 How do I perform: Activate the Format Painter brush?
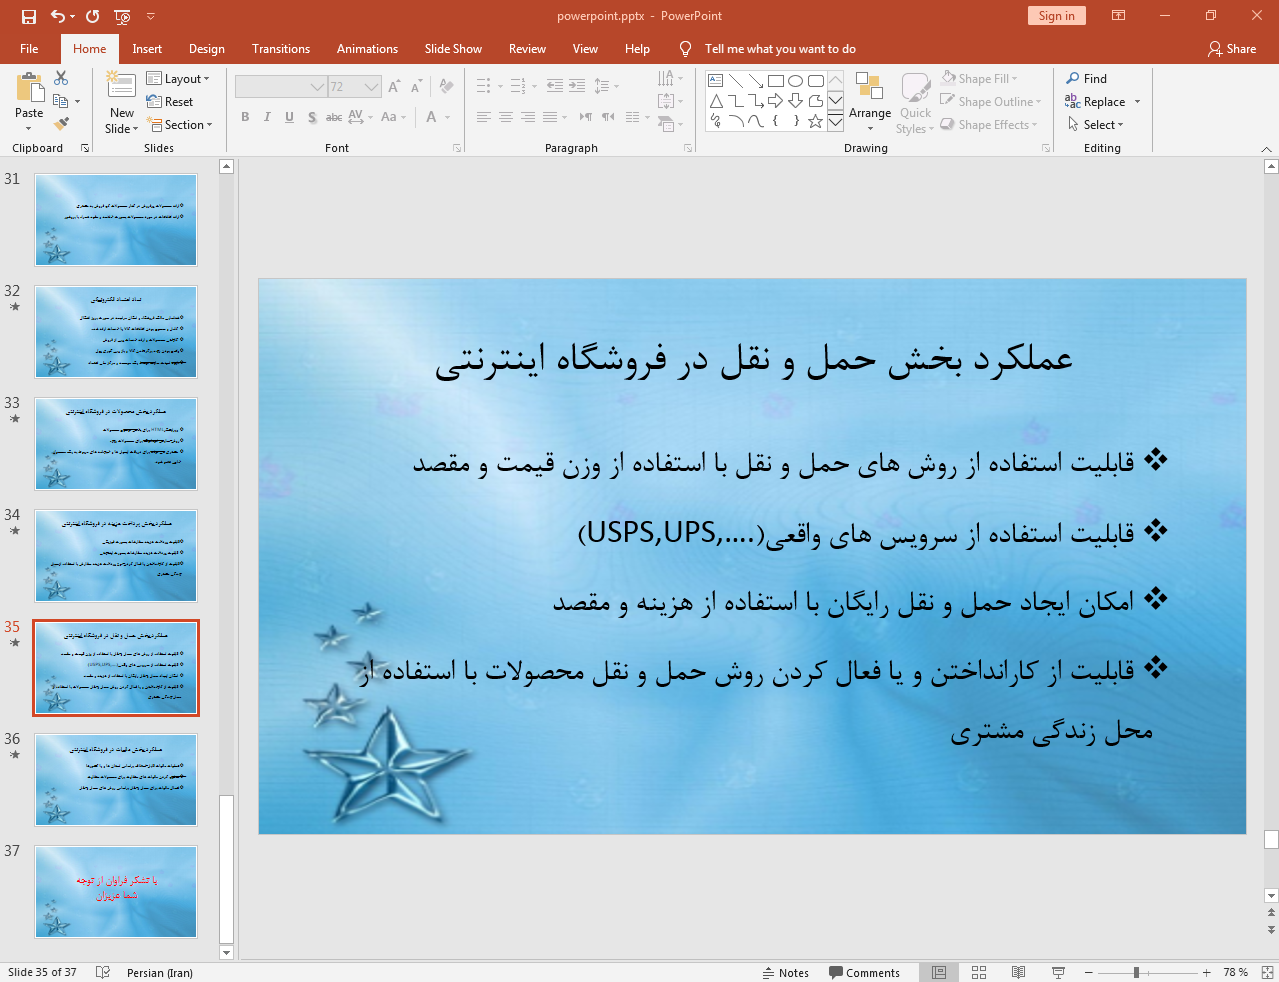(x=61, y=124)
